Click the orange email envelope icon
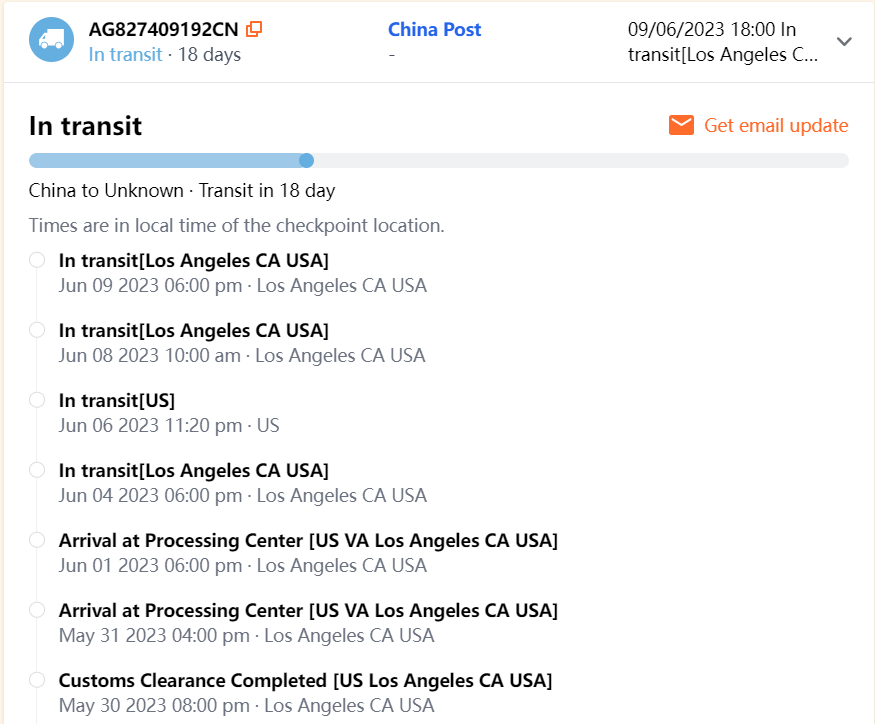This screenshot has height=724, width=875. [x=682, y=125]
